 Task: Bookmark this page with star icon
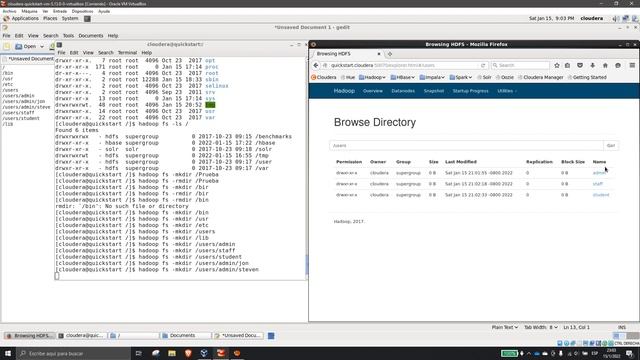click(x=557, y=65)
